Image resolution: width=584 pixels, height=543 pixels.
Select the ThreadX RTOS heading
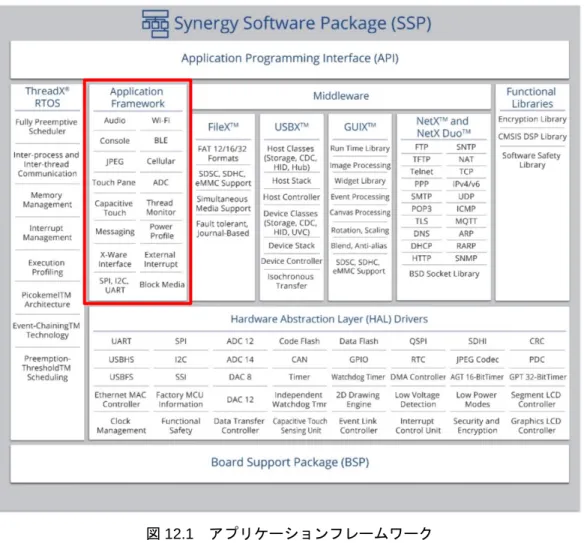47,97
